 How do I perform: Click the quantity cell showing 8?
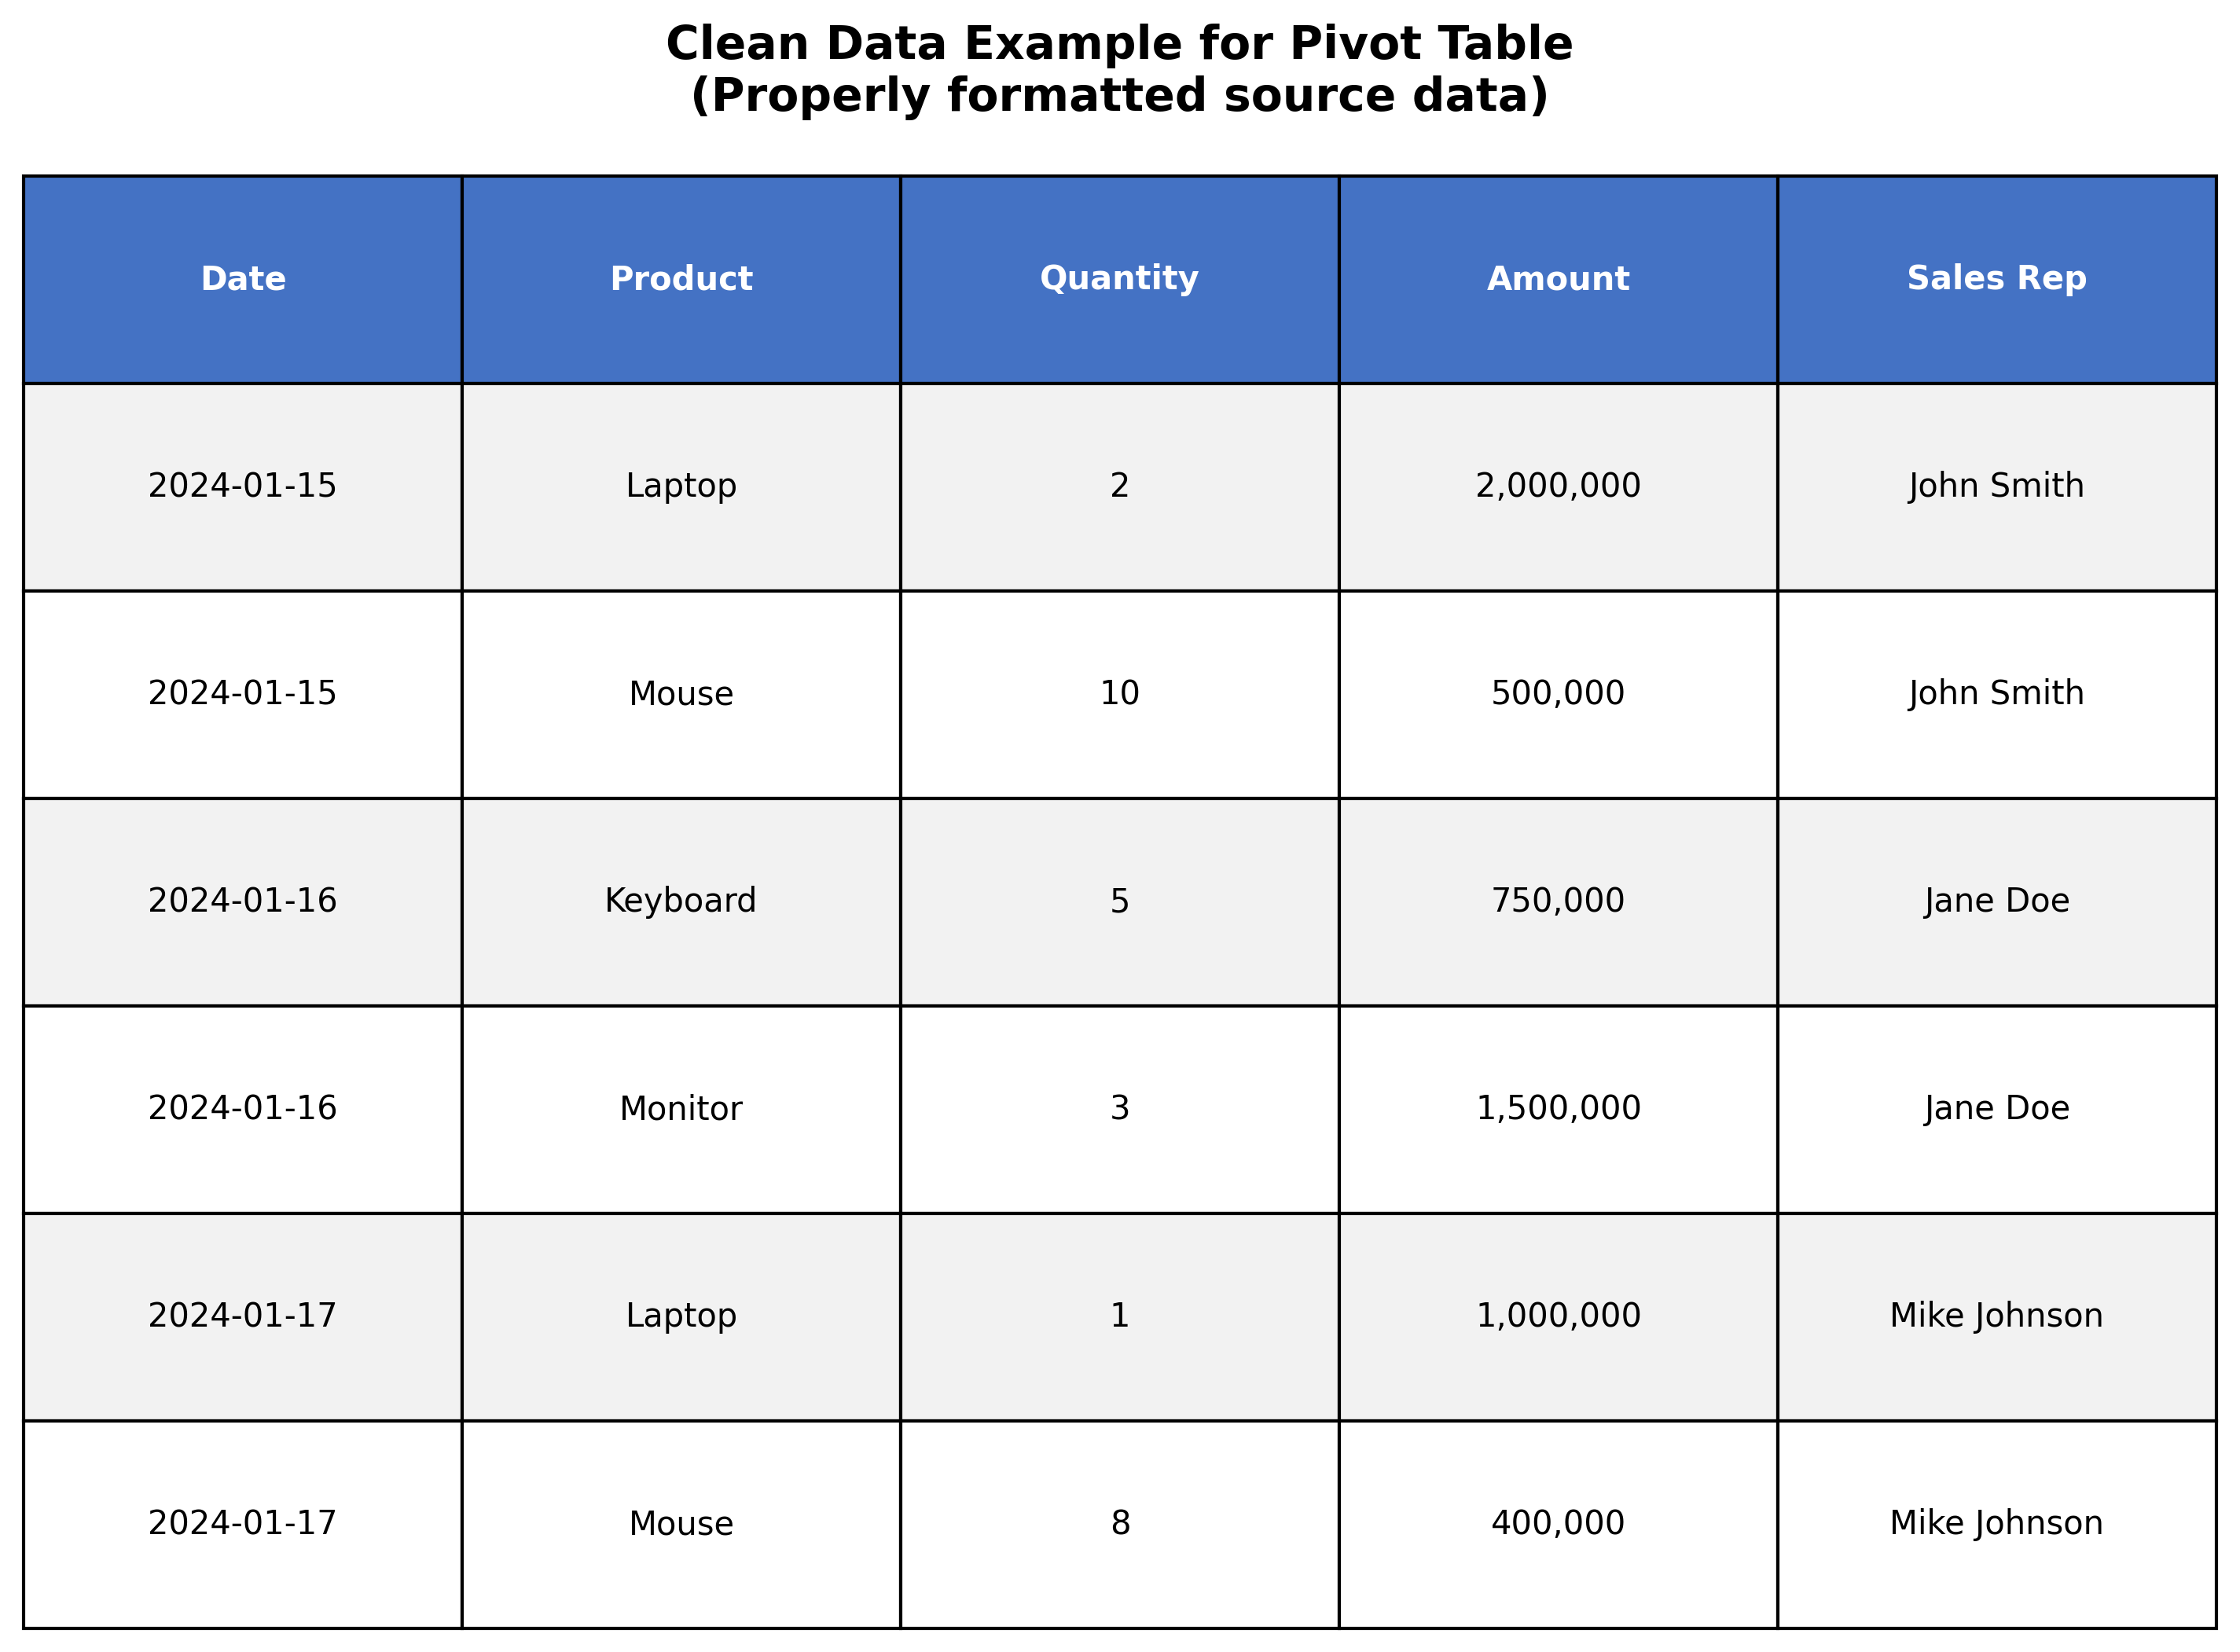tap(1119, 1524)
